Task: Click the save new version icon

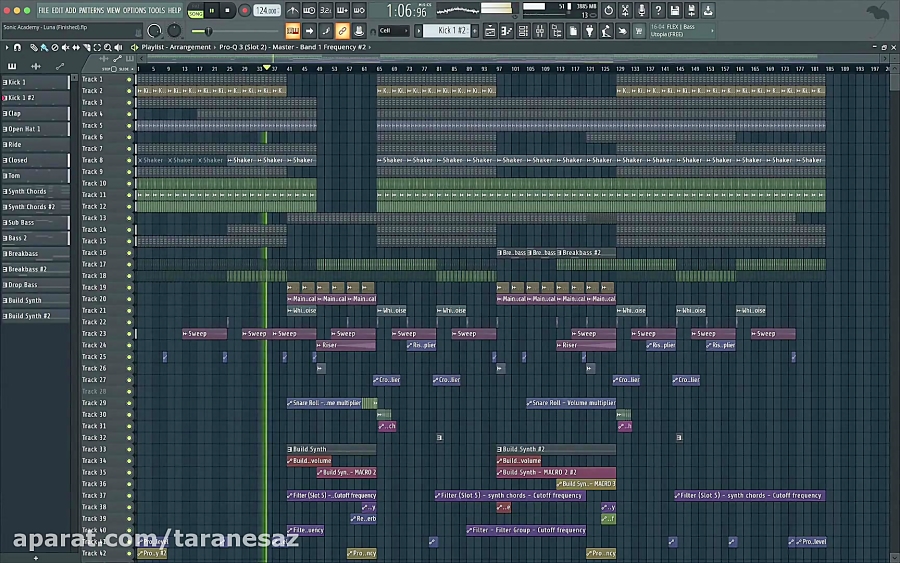Action: (691, 10)
